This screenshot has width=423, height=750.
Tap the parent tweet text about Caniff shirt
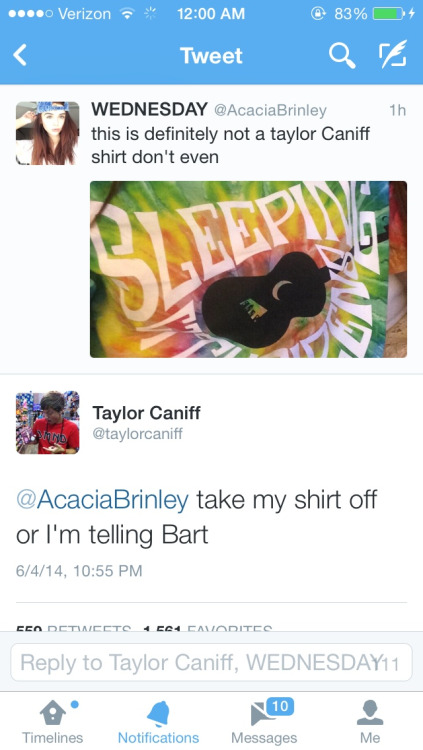pyautogui.click(x=230, y=144)
